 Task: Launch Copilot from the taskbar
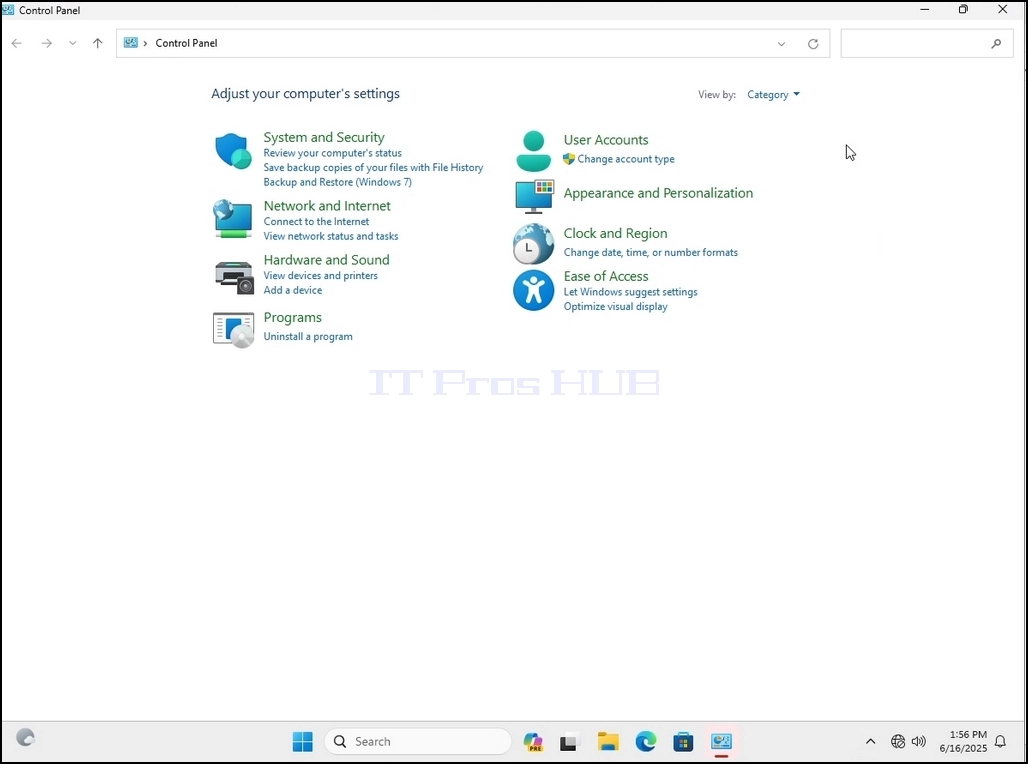pyautogui.click(x=533, y=742)
